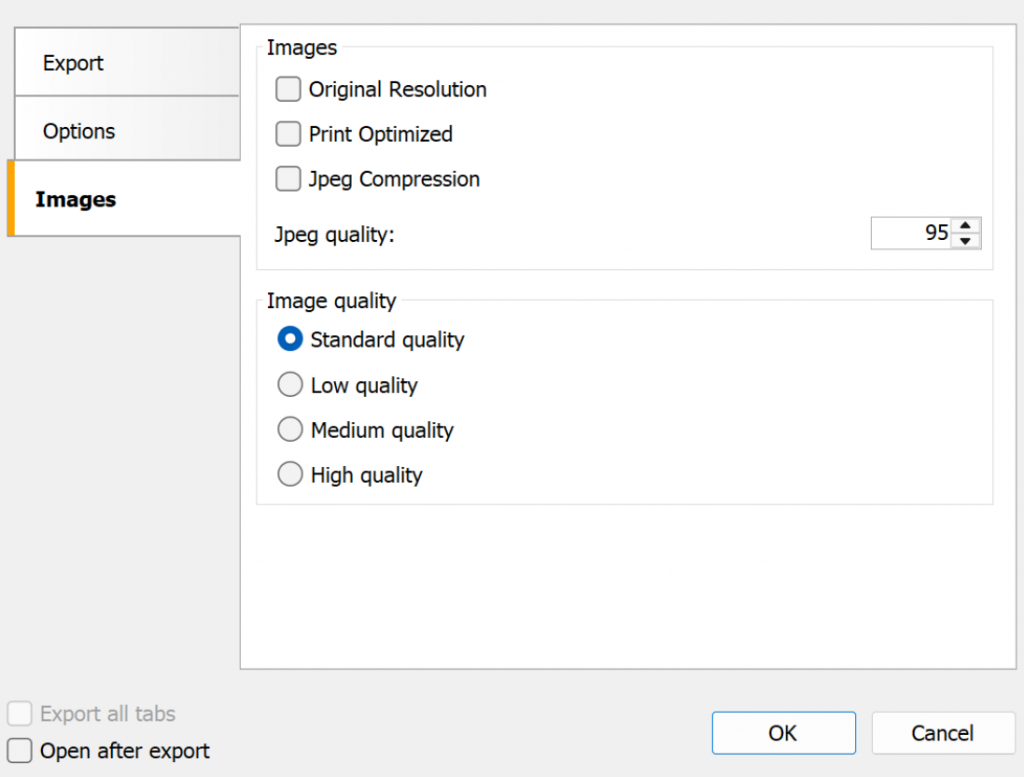The width and height of the screenshot is (1024, 777).
Task: Enable the Original Resolution checkbox
Action: pyautogui.click(x=288, y=90)
